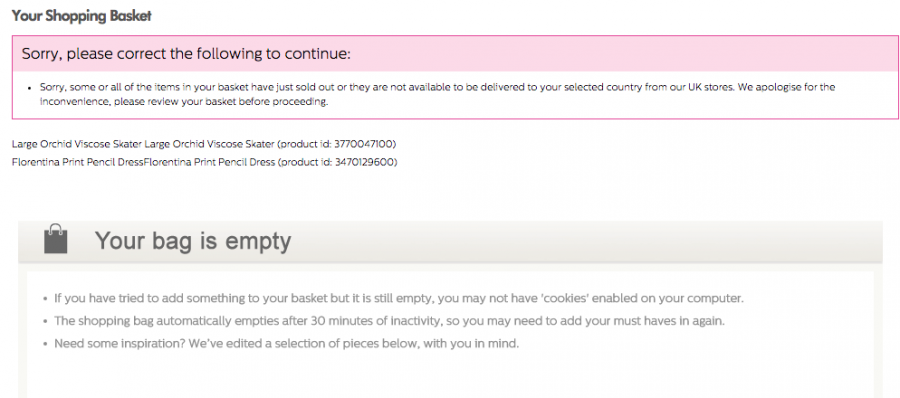Click the 'Your Shopping Basket' heading
900x398 pixels.
point(82,16)
